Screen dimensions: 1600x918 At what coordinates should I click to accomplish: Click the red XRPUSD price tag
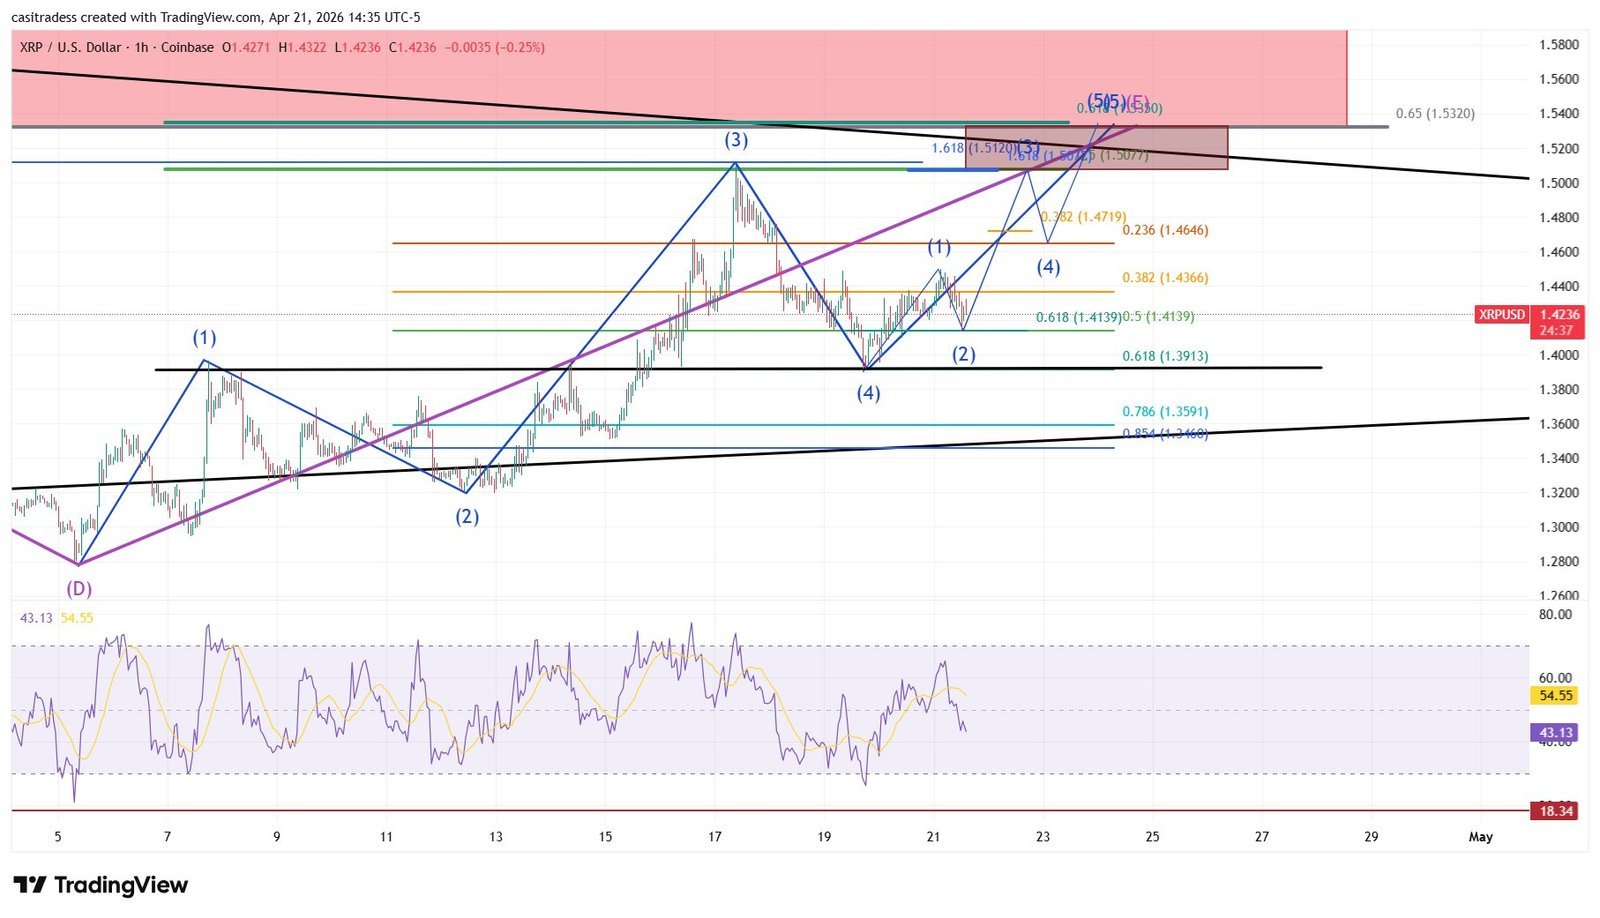point(1502,314)
